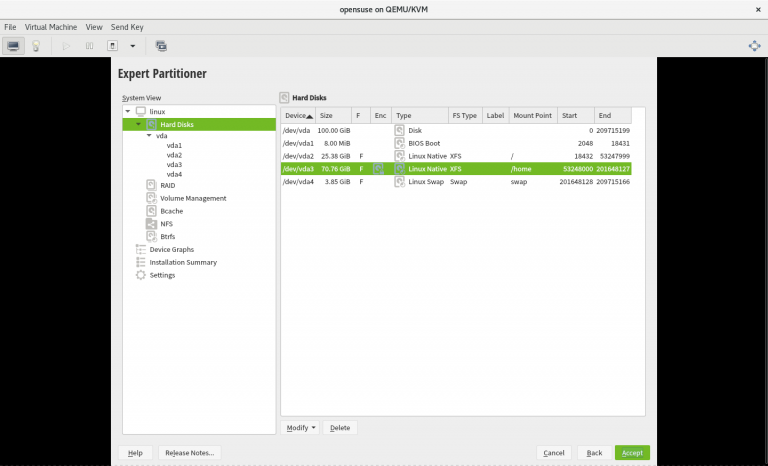Select the /dev/vda4 swap row
The image size is (768, 466).
click(456, 182)
